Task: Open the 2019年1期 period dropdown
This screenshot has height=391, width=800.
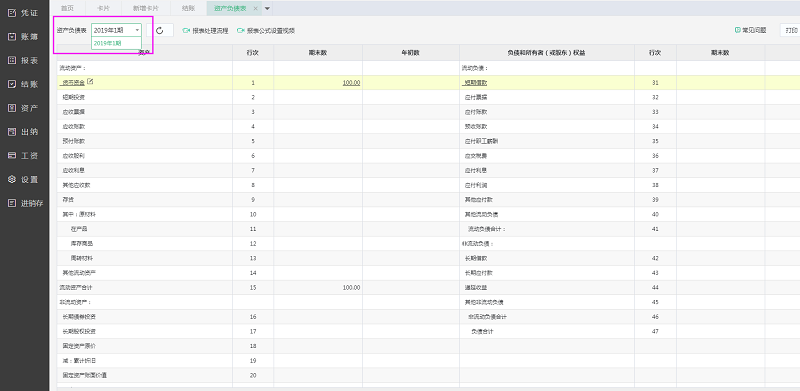Action: (x=116, y=31)
